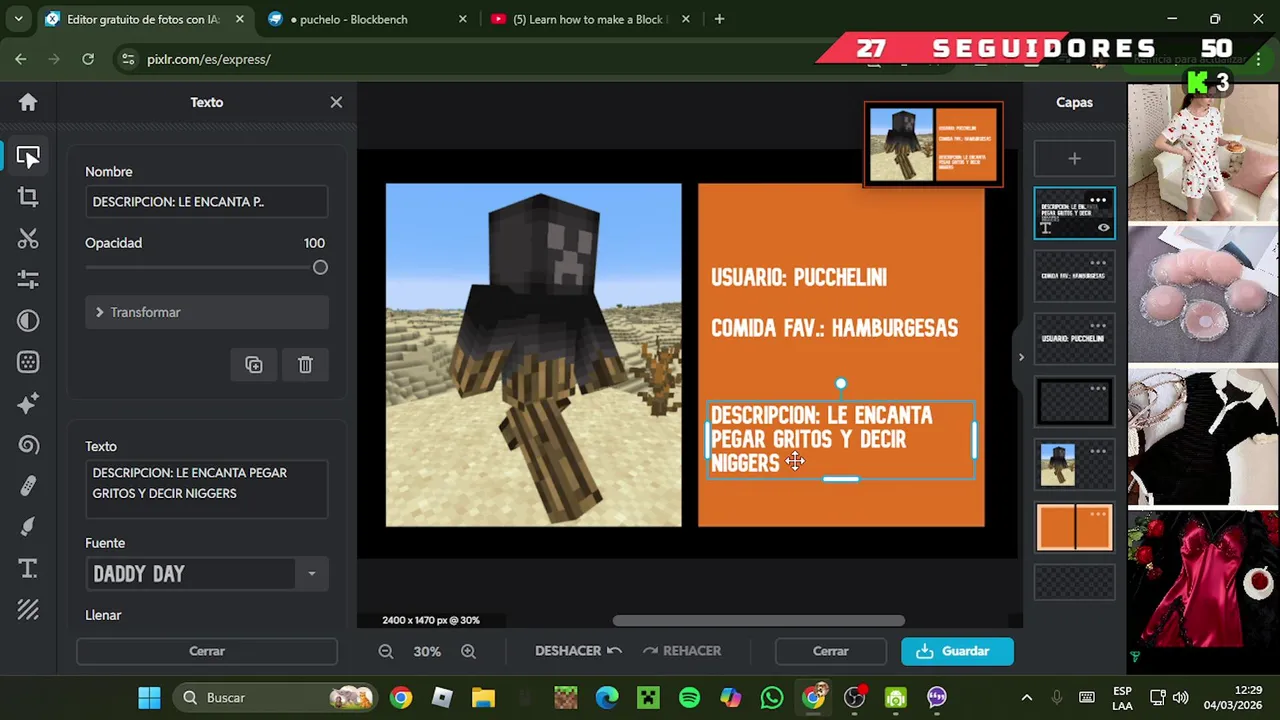Screen dimensions: 1280x720
Task: Select the USUARIO: PUCCHELINI layer thumbnail
Action: pos(1074,339)
